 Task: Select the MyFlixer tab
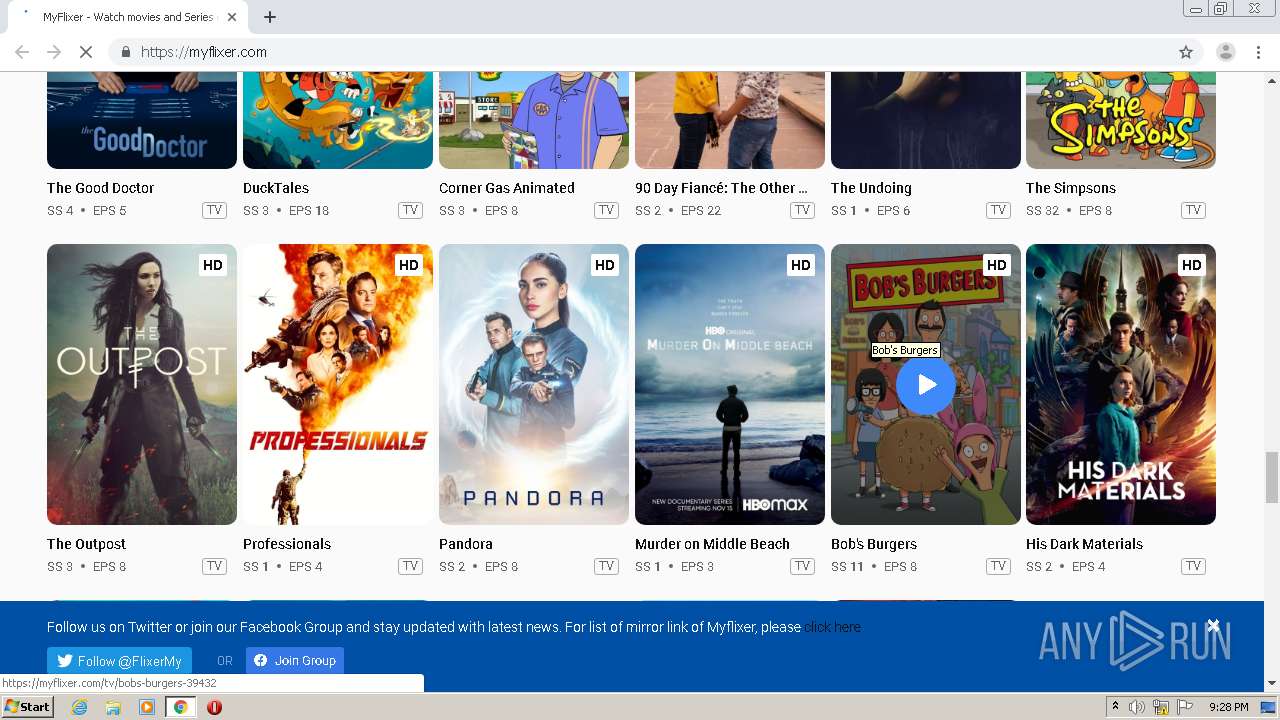click(x=128, y=17)
